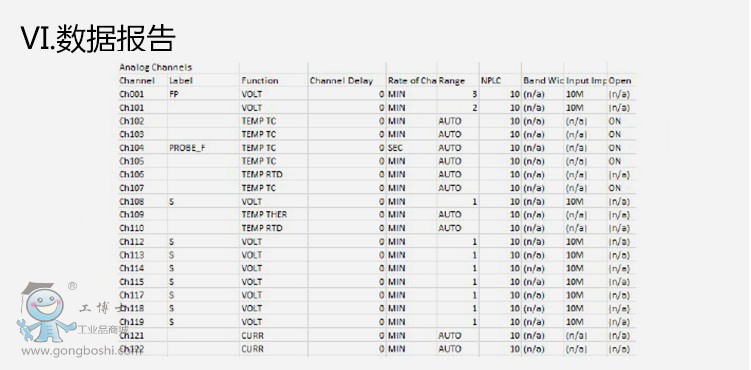Select the Channel column header
Viewport: 751px width, 370px height.
click(x=137, y=81)
